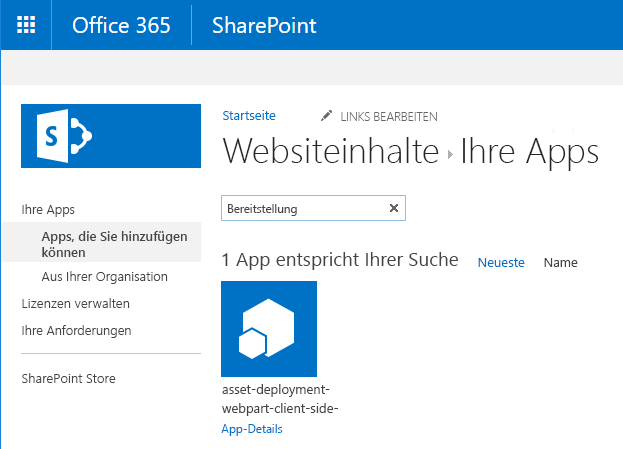Viewport: 623px width, 449px height.
Task: Open the Office 365 app launcher grid
Action: [26, 25]
